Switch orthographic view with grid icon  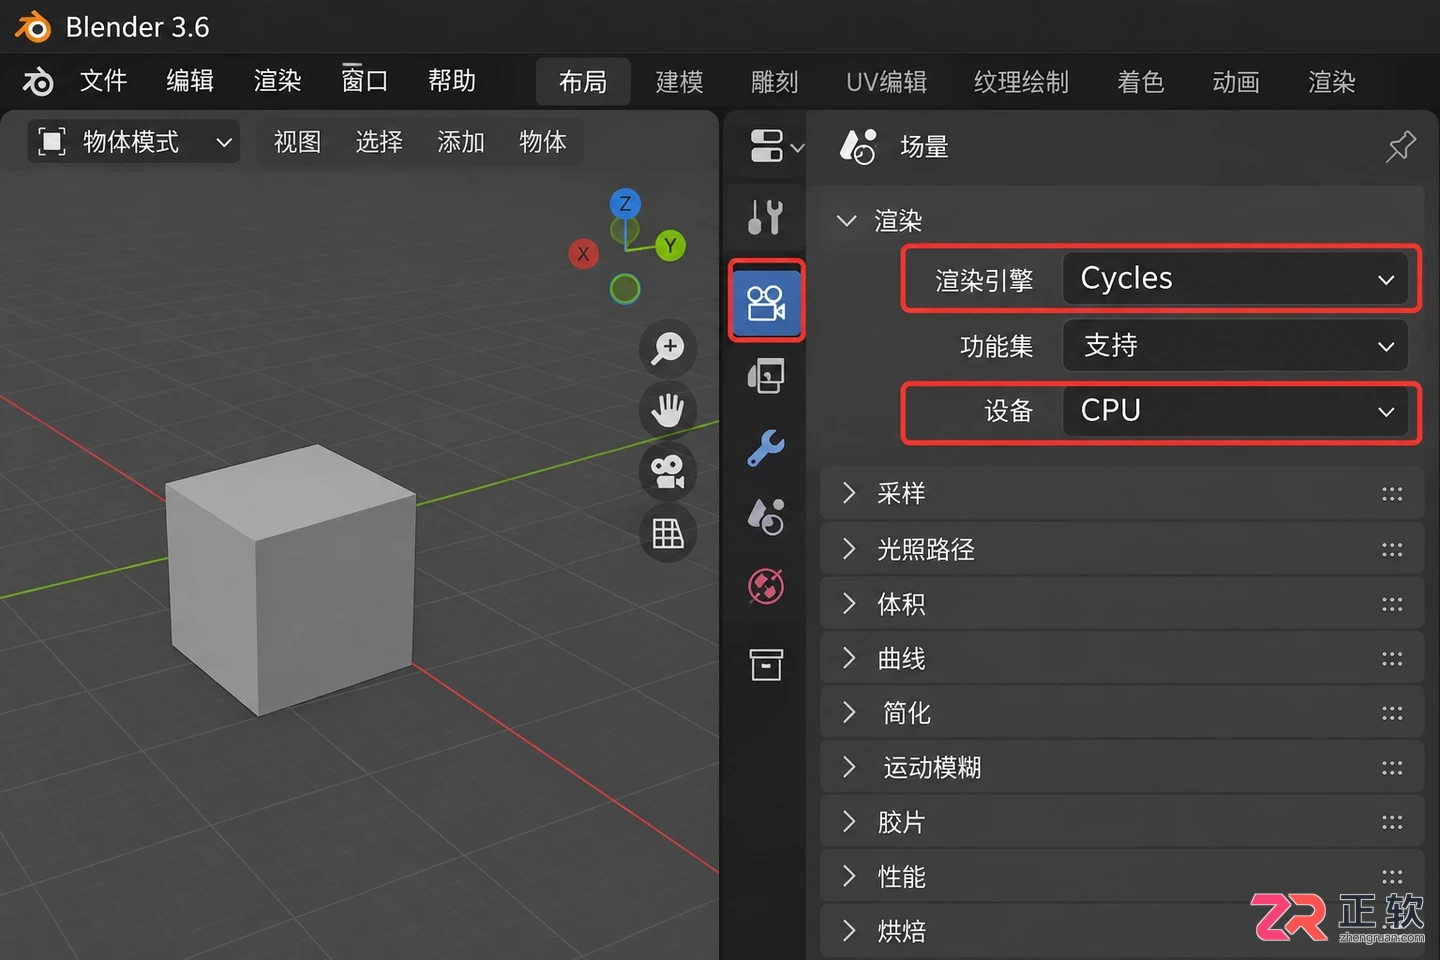[x=667, y=534]
